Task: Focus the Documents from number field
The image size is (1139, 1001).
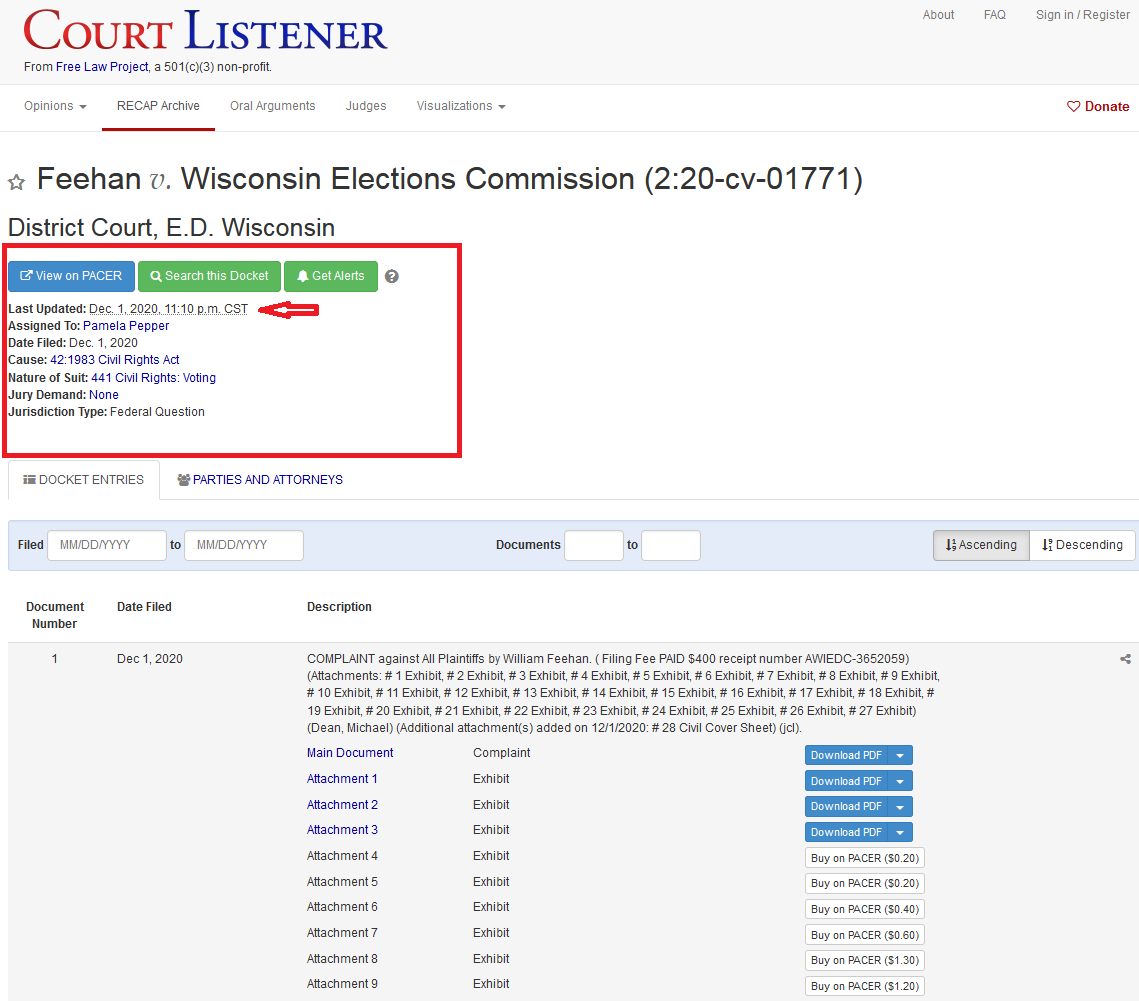Action: [x=594, y=545]
